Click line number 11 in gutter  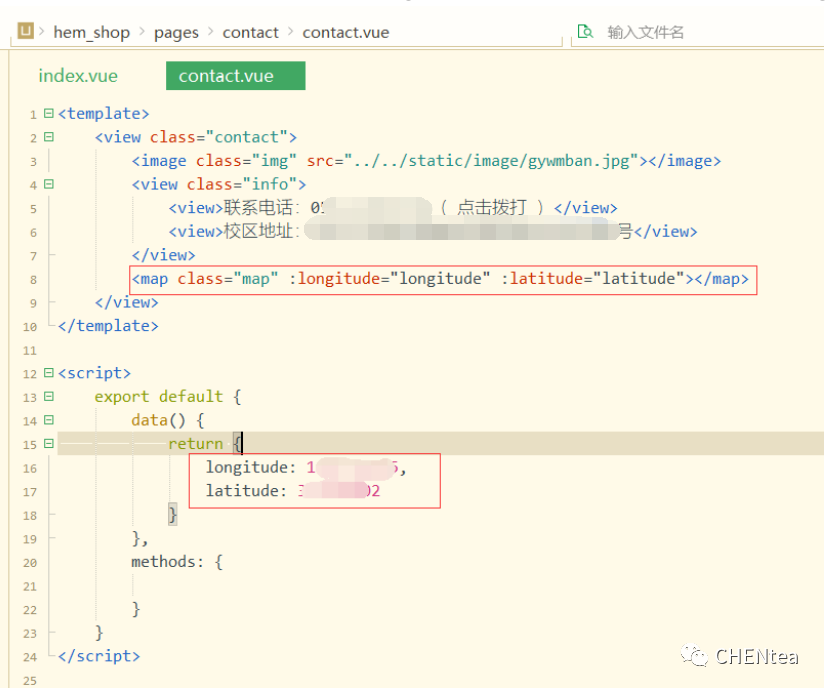pos(30,351)
